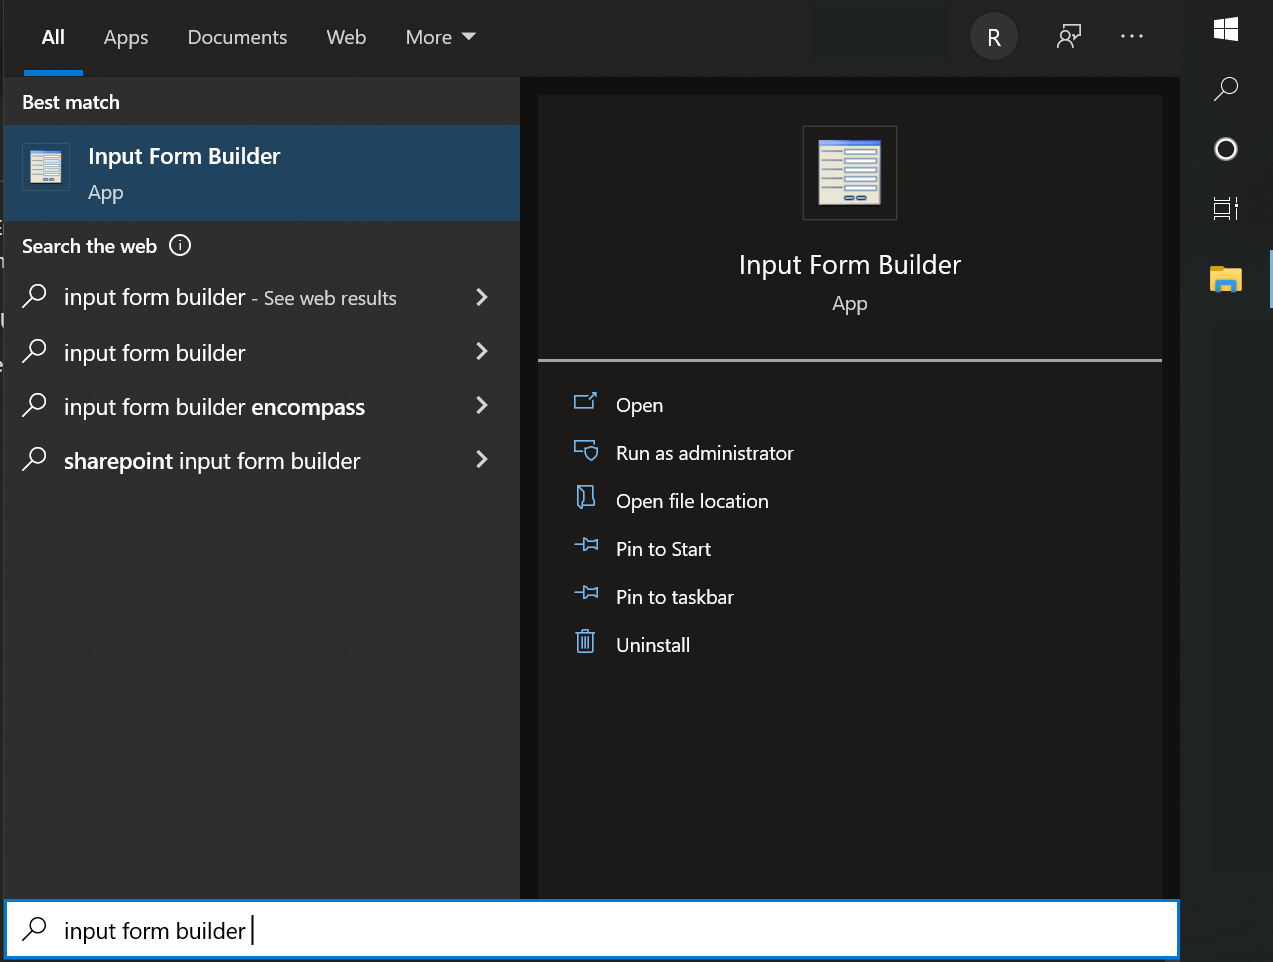Open the three-dot options menu
The width and height of the screenshot is (1273, 962).
(1132, 36)
